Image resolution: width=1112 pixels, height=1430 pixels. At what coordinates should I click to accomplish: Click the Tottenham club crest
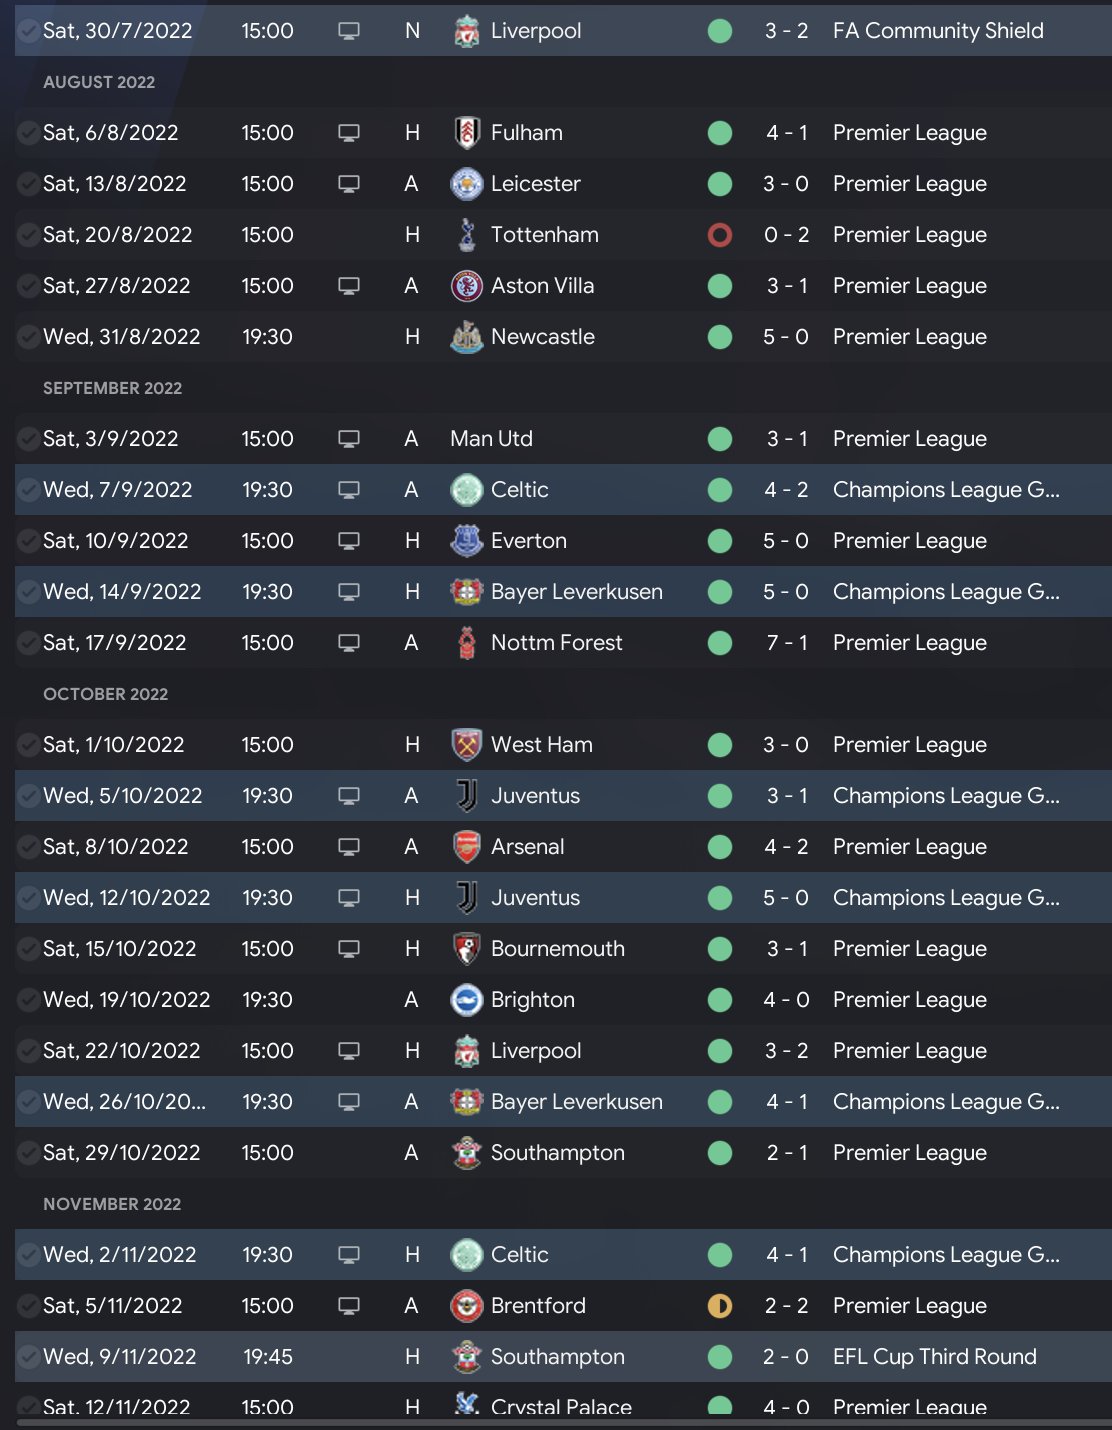(x=466, y=235)
